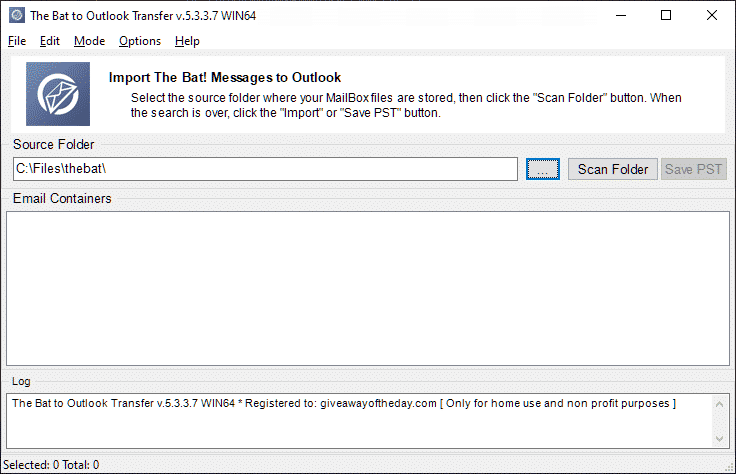Open the Options menu

(x=140, y=41)
